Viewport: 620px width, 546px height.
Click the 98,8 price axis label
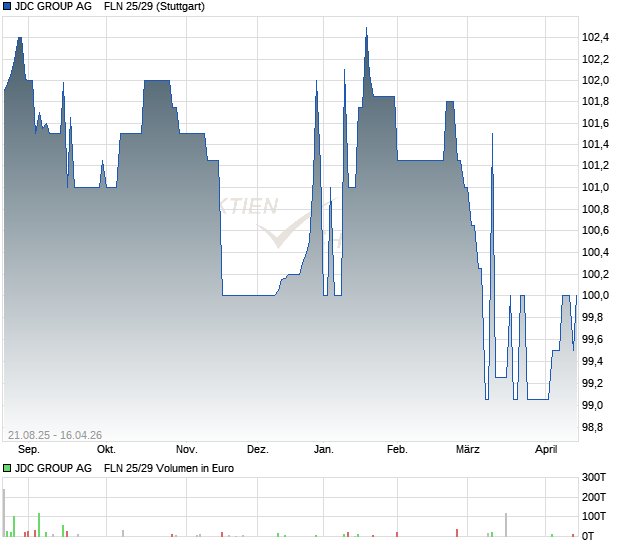tap(593, 427)
